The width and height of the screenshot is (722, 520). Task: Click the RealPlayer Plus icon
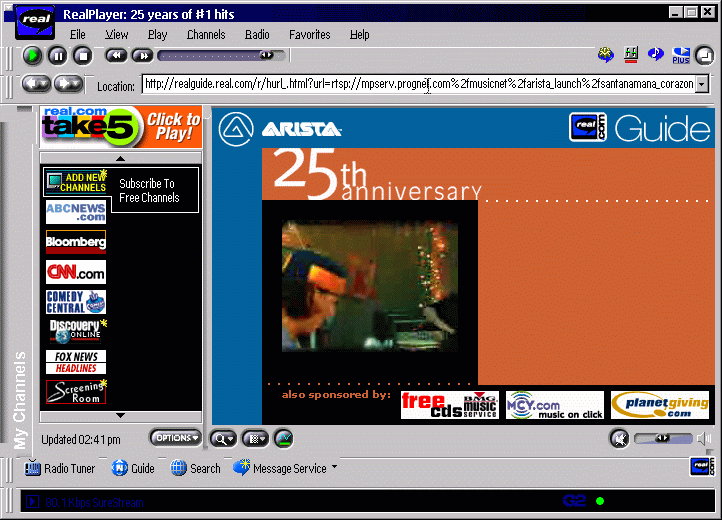(681, 56)
